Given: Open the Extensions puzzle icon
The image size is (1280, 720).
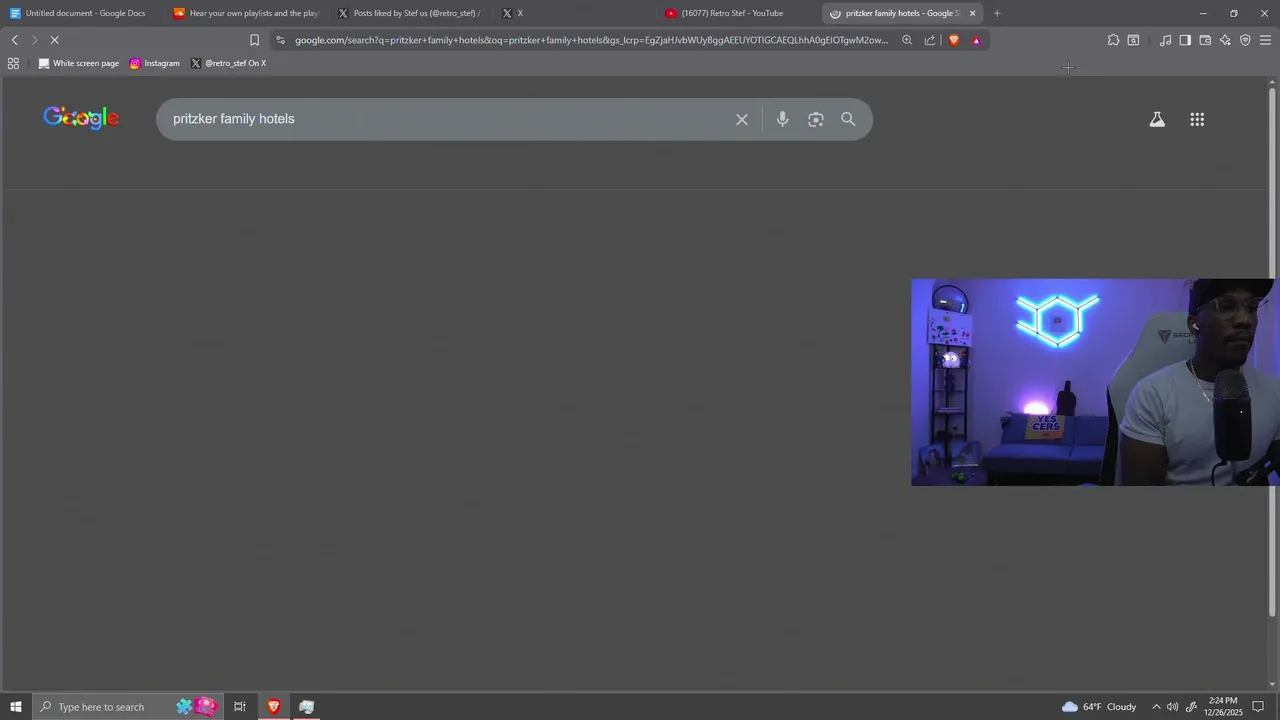Looking at the screenshot, I should point(1113,40).
